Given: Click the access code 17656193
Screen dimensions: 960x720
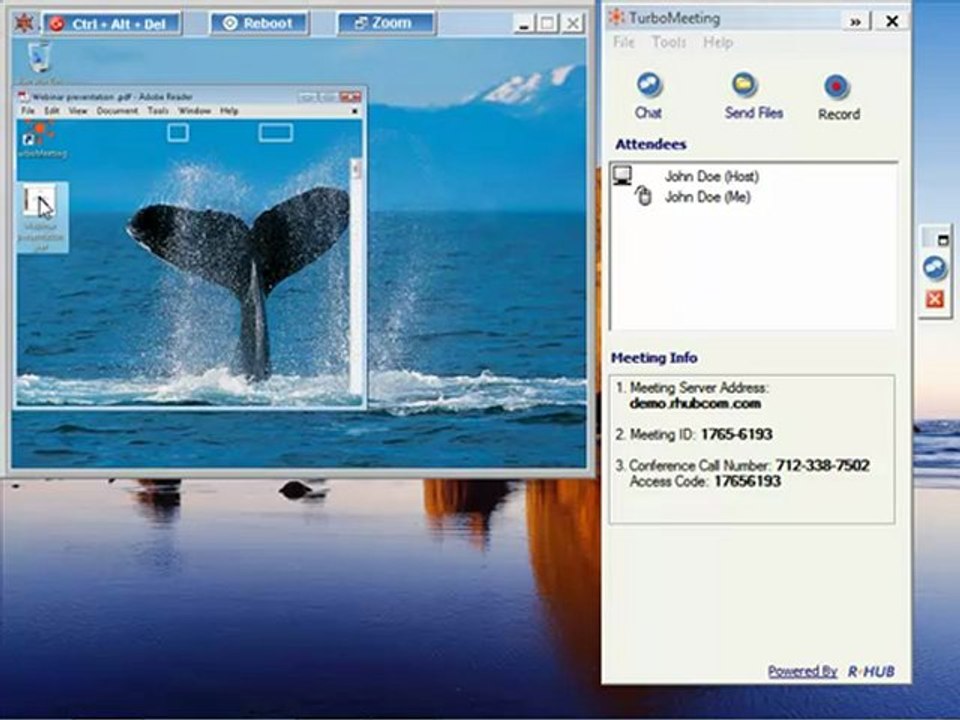Looking at the screenshot, I should click(x=747, y=481).
